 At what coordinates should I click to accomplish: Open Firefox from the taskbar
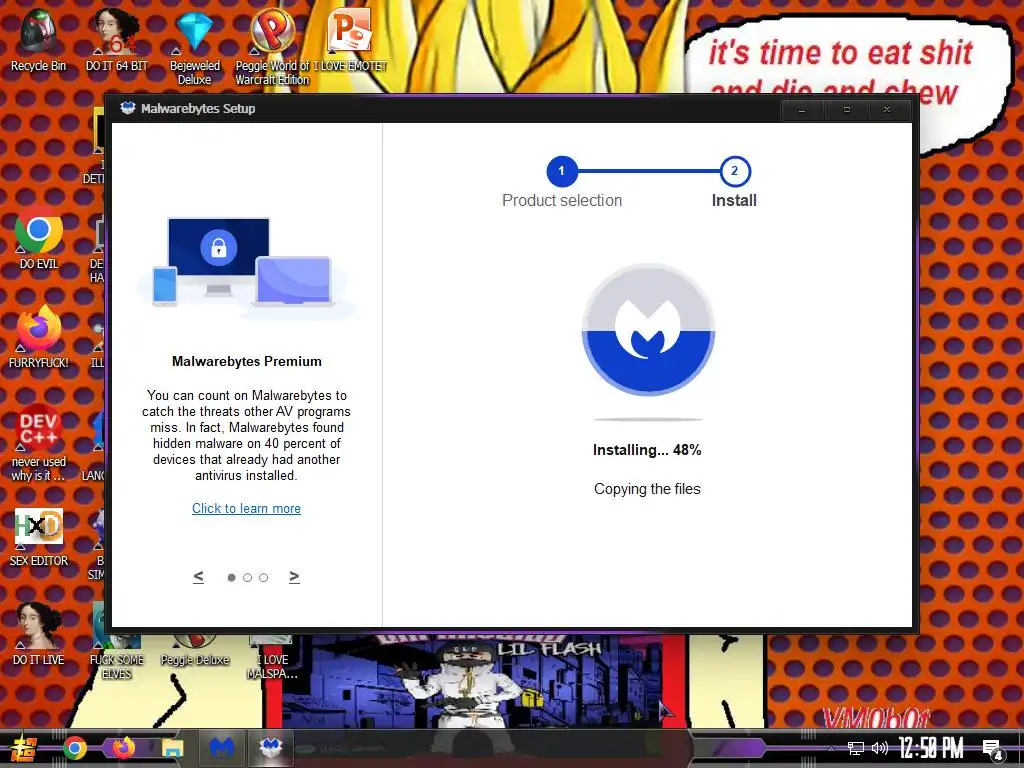[x=123, y=748]
